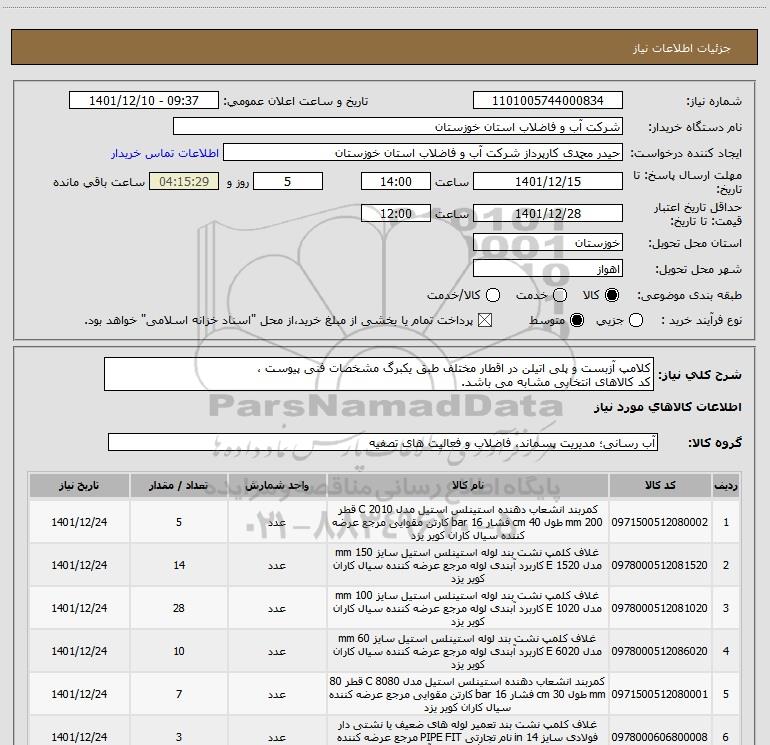Select the کالا radio button
This screenshot has width=770, height=745.
(612, 295)
